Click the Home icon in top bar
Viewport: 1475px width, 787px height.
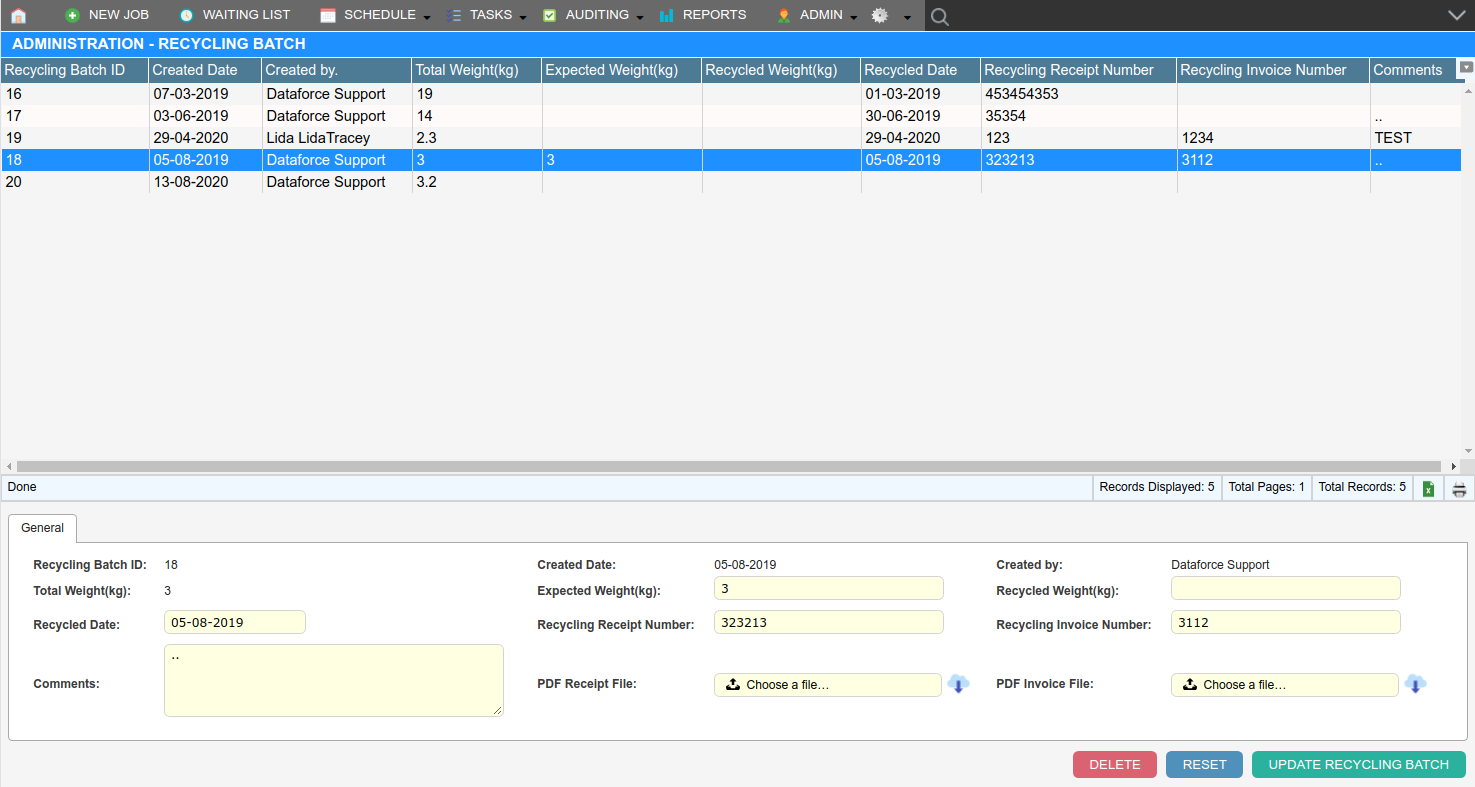click(x=18, y=16)
